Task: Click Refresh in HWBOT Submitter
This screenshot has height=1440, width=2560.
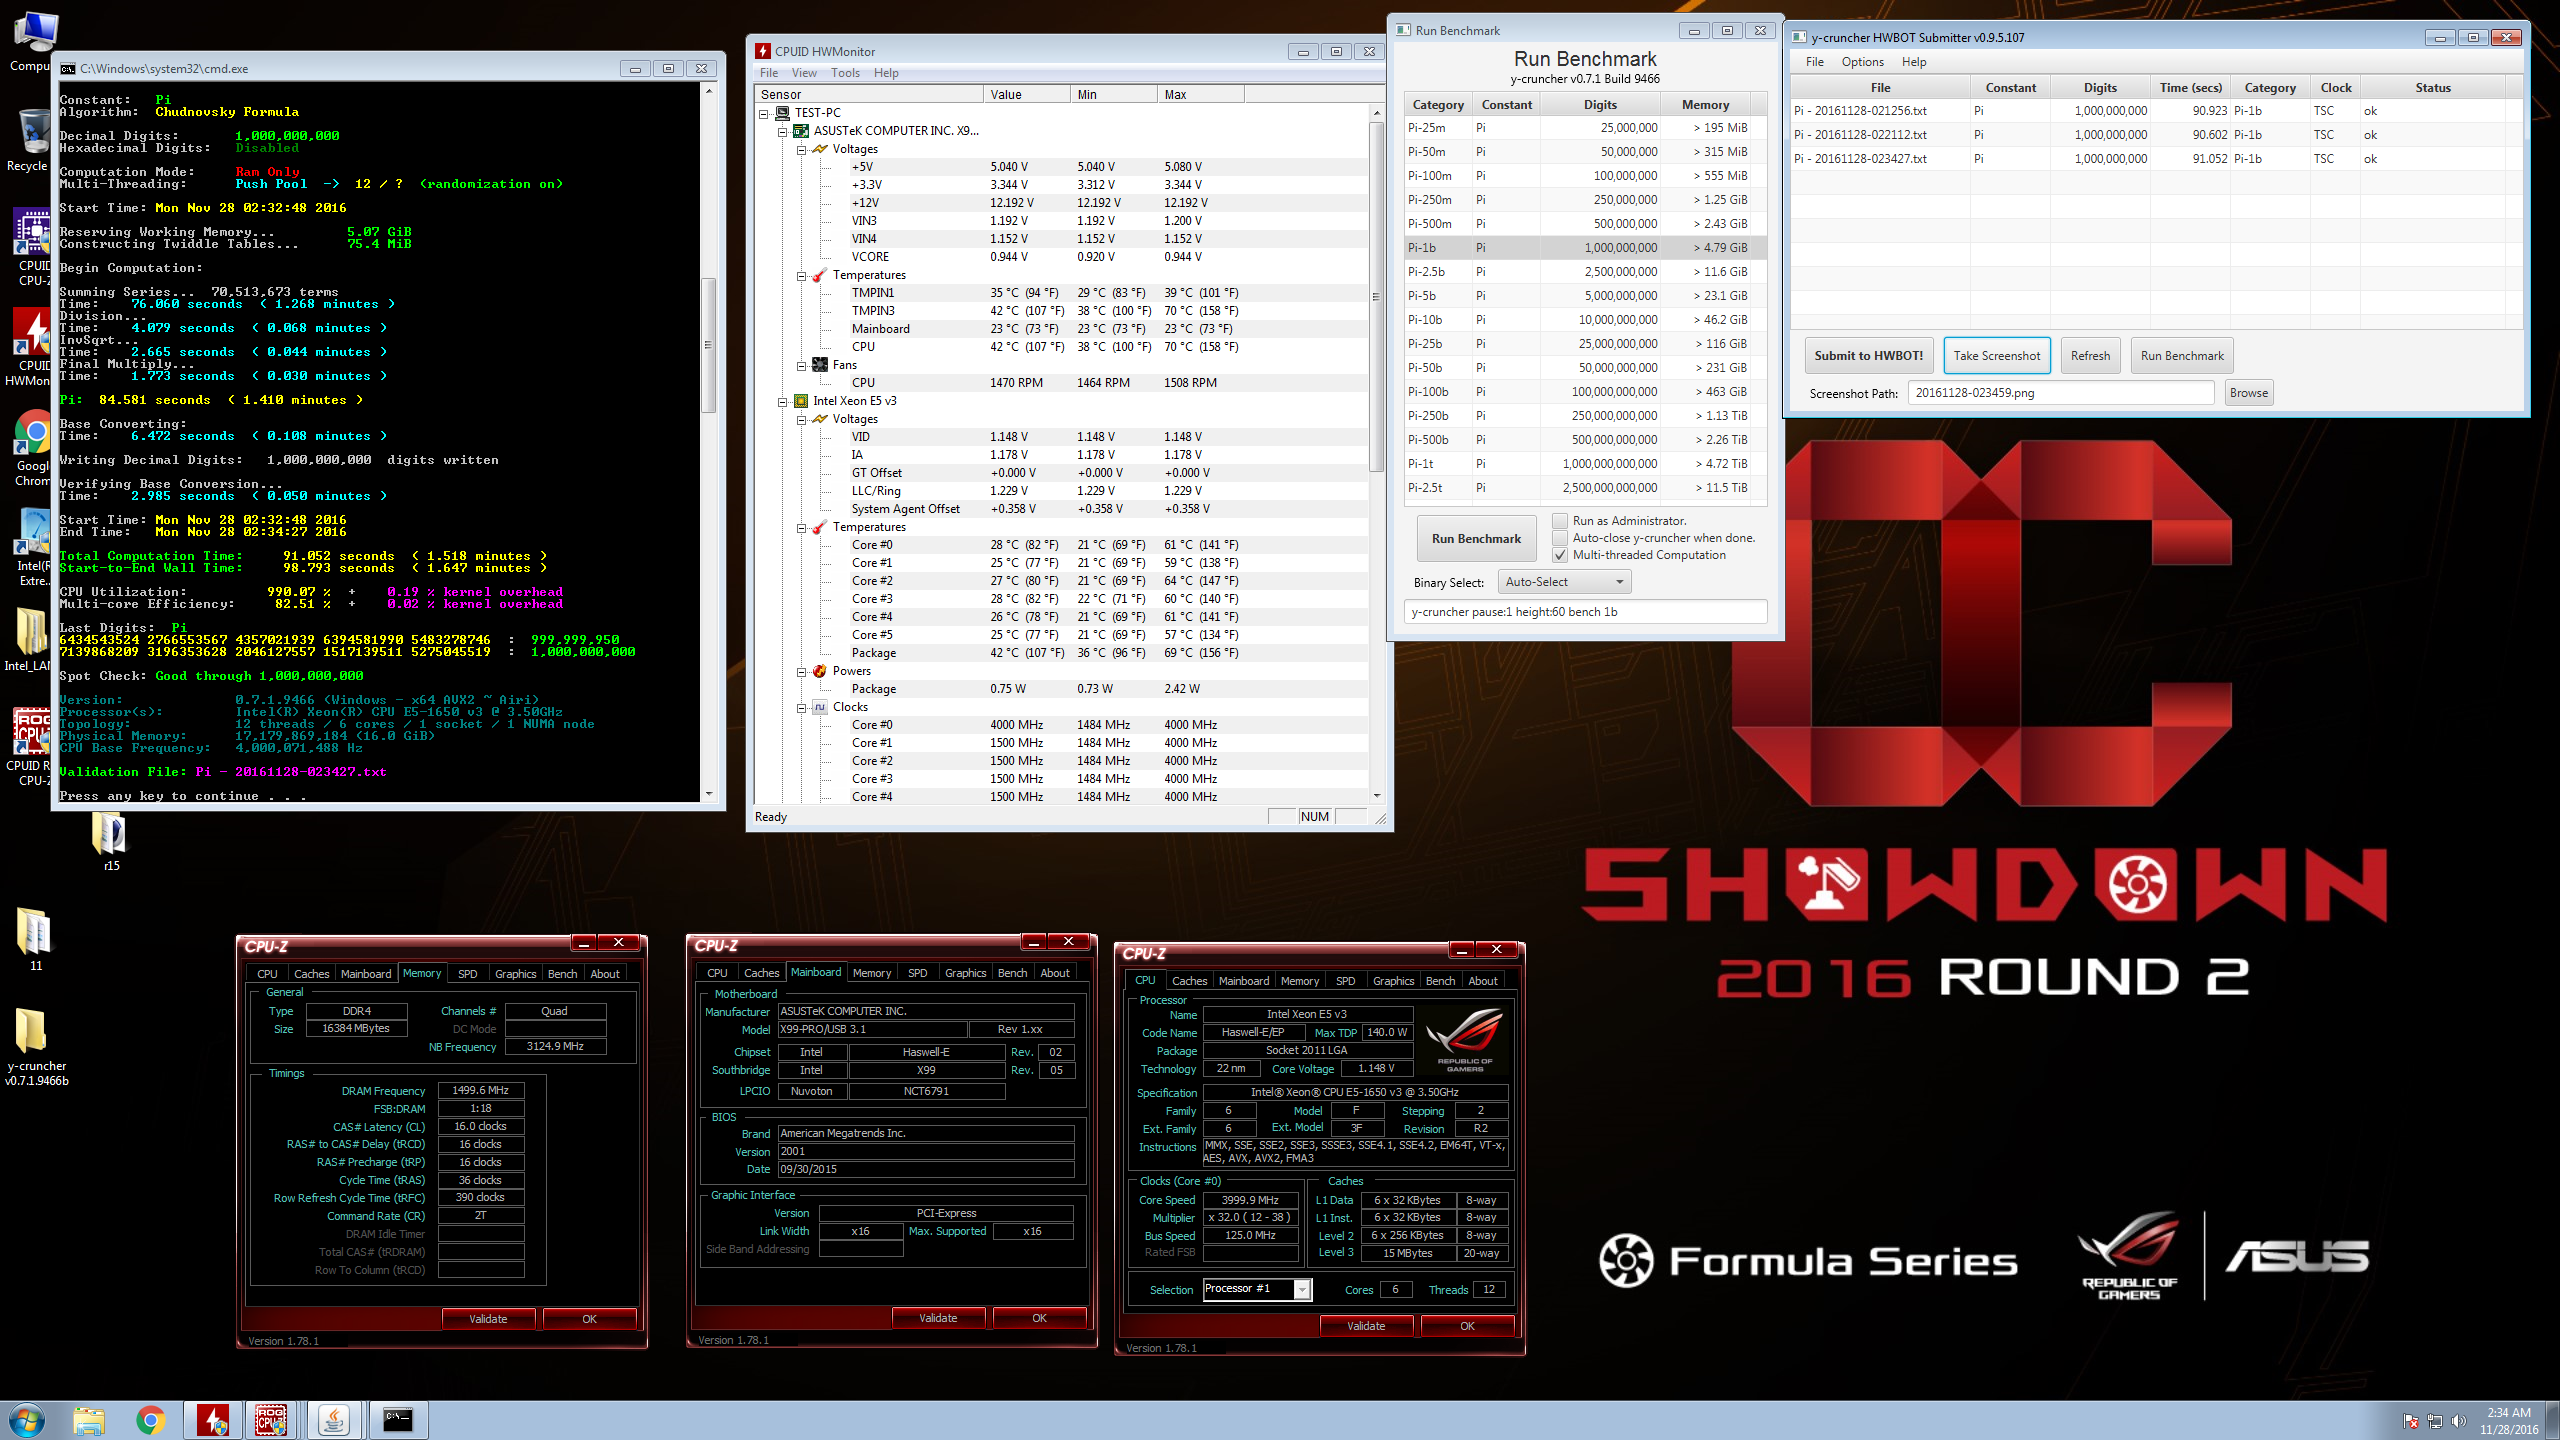Action: (2090, 356)
